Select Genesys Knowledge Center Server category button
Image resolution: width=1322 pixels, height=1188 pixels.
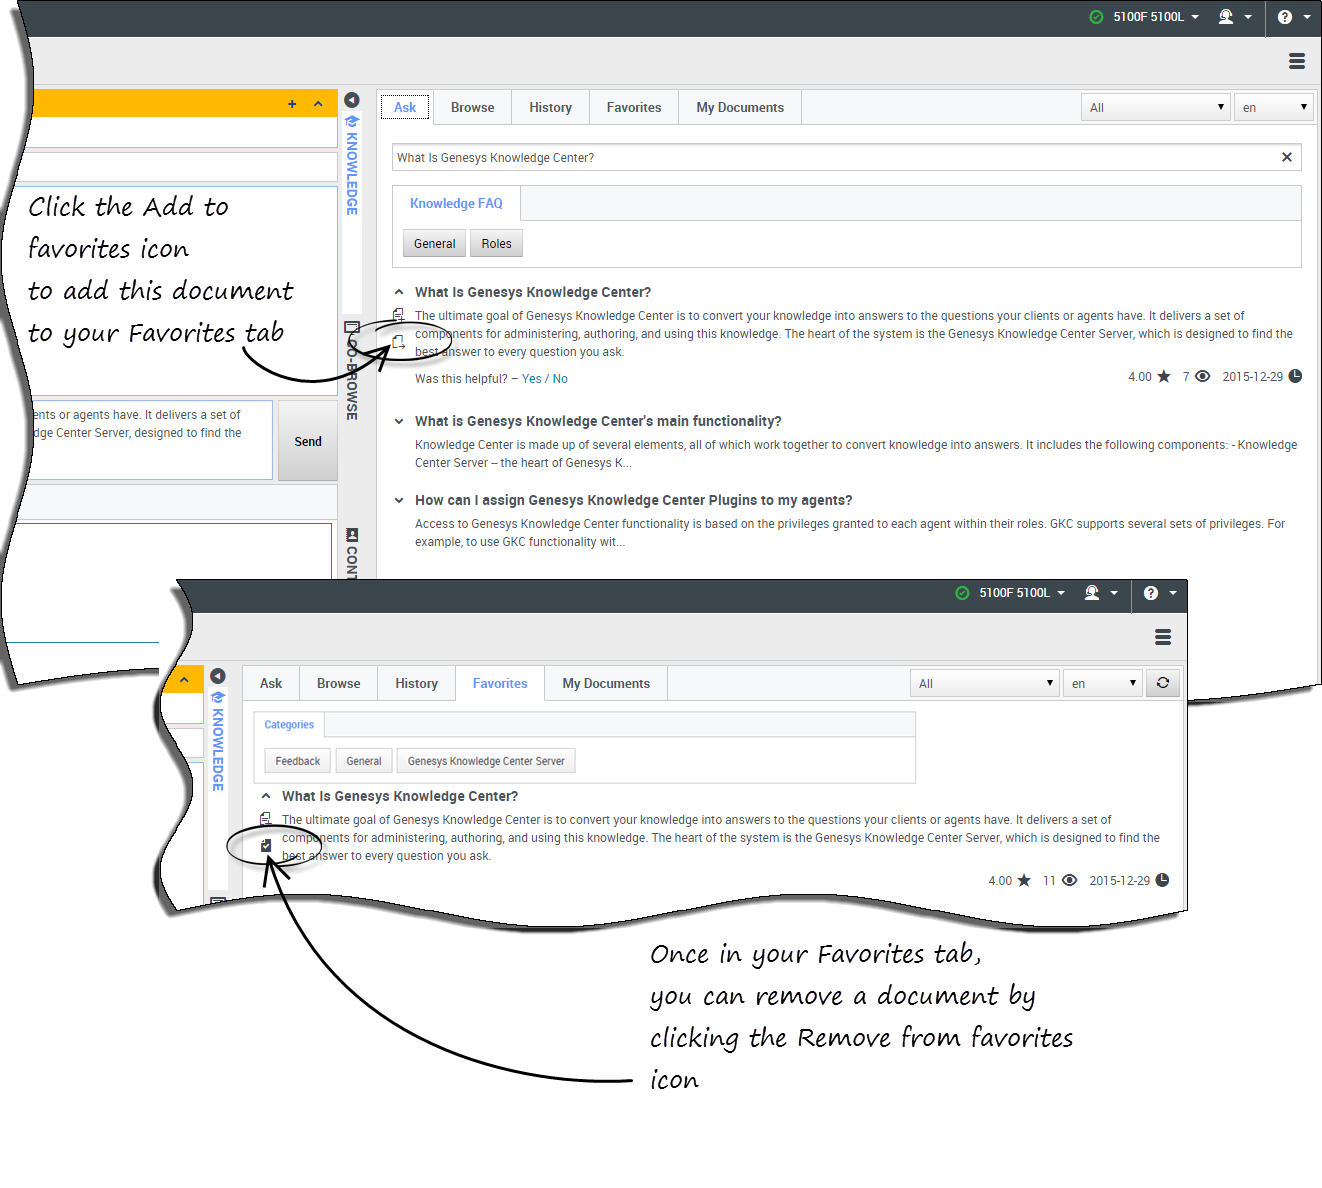(486, 761)
